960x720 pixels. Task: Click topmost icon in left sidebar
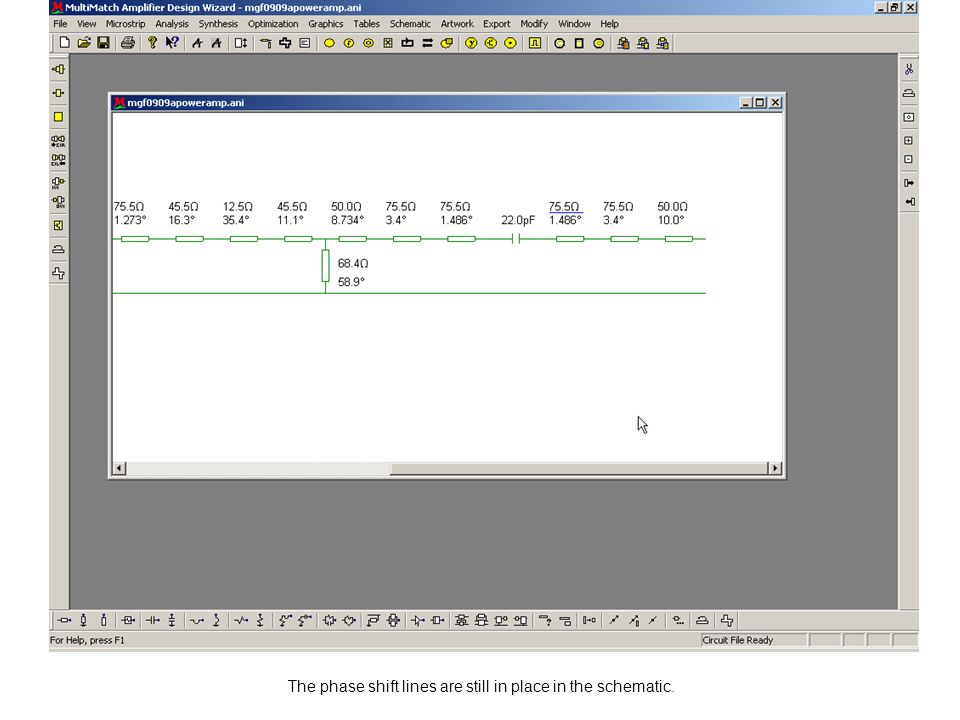click(x=58, y=69)
